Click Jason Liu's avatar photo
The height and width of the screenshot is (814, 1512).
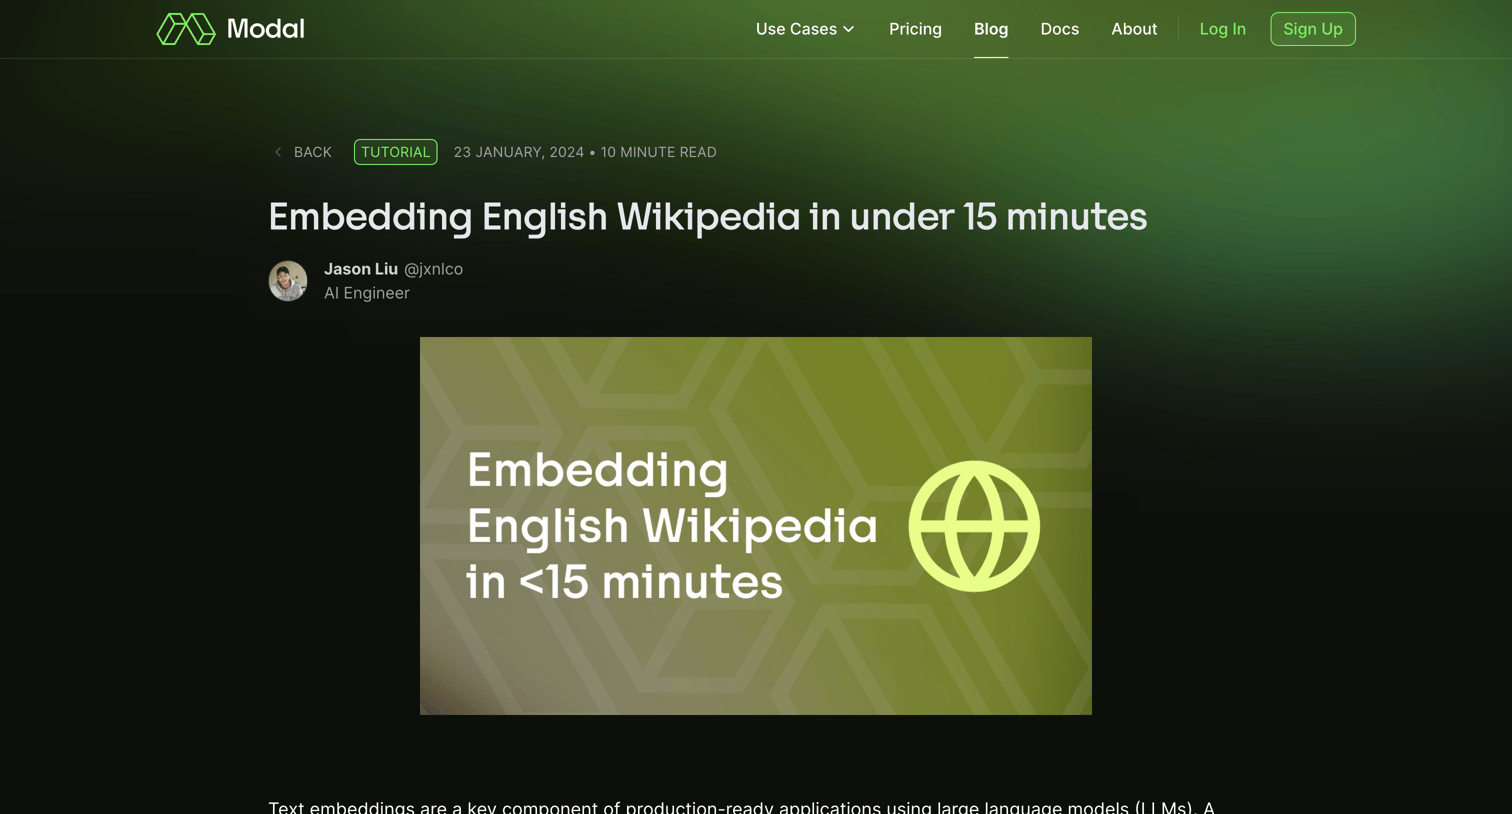[288, 281]
